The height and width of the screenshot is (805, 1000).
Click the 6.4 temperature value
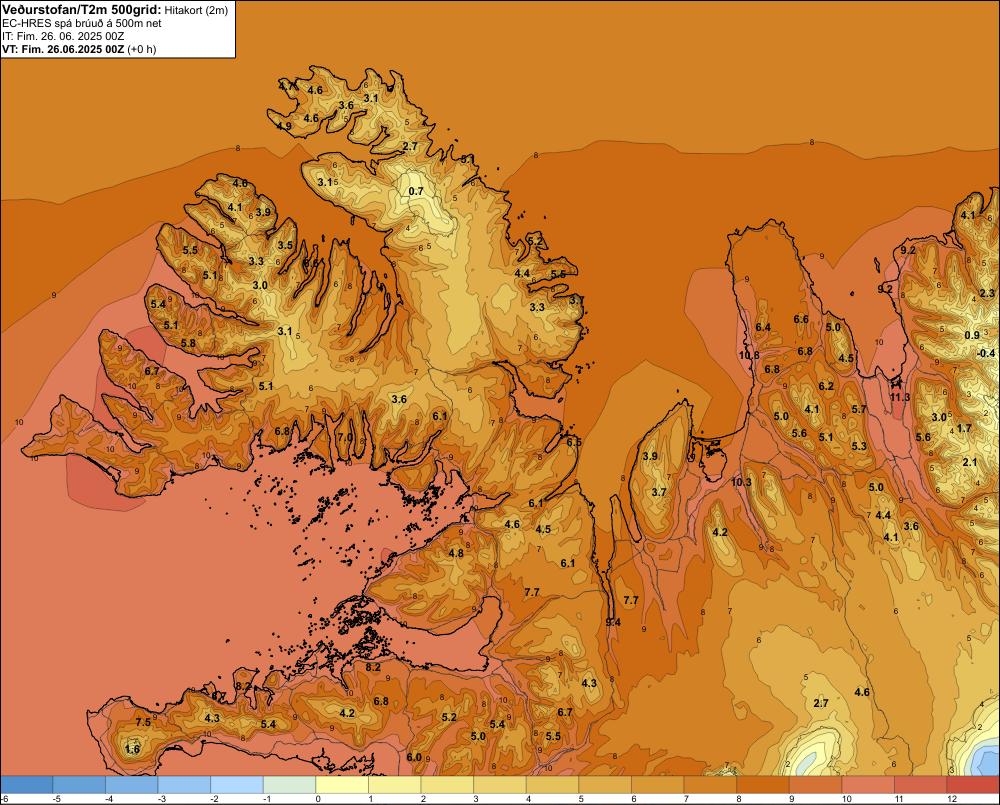pyautogui.click(x=763, y=328)
